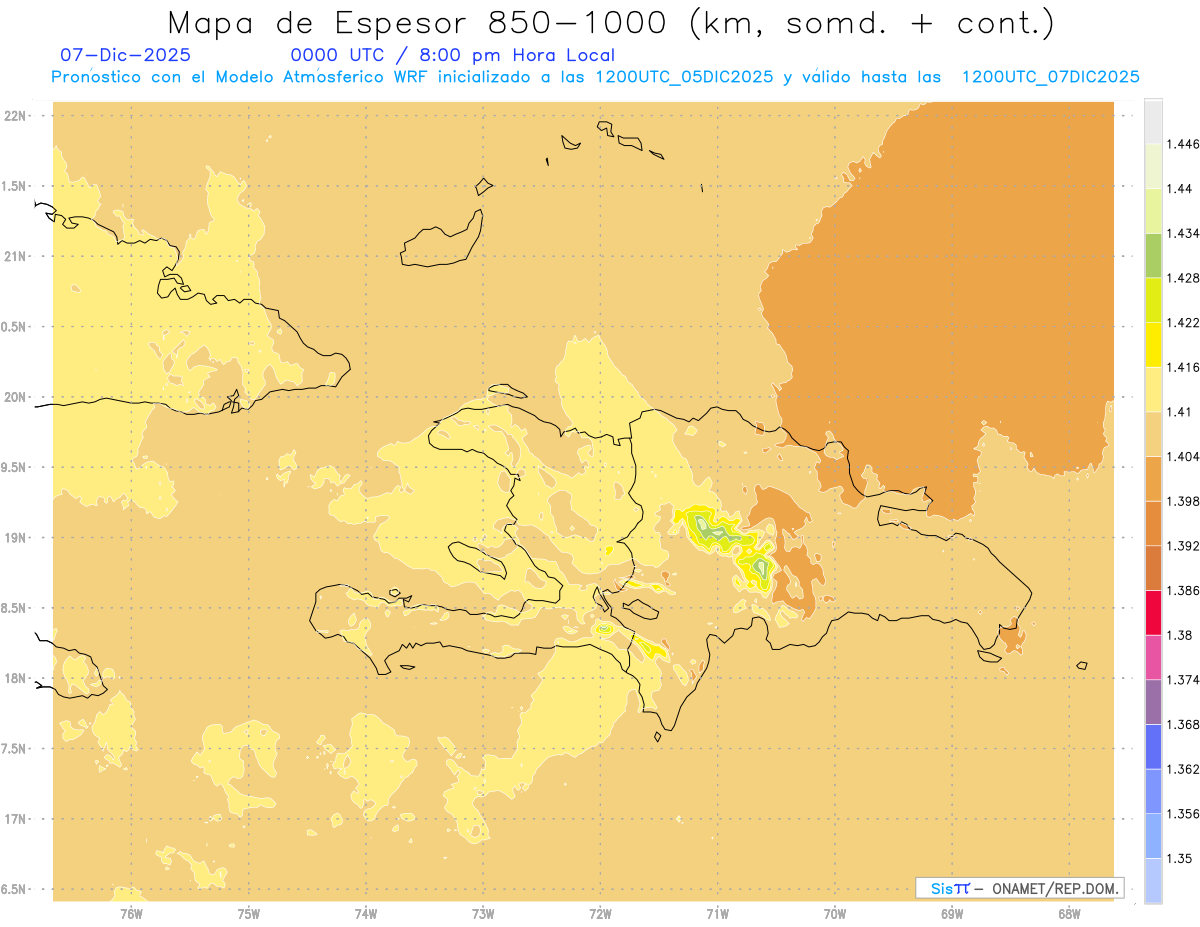
Task: Click the "75W" longitude label
Action: point(249,914)
